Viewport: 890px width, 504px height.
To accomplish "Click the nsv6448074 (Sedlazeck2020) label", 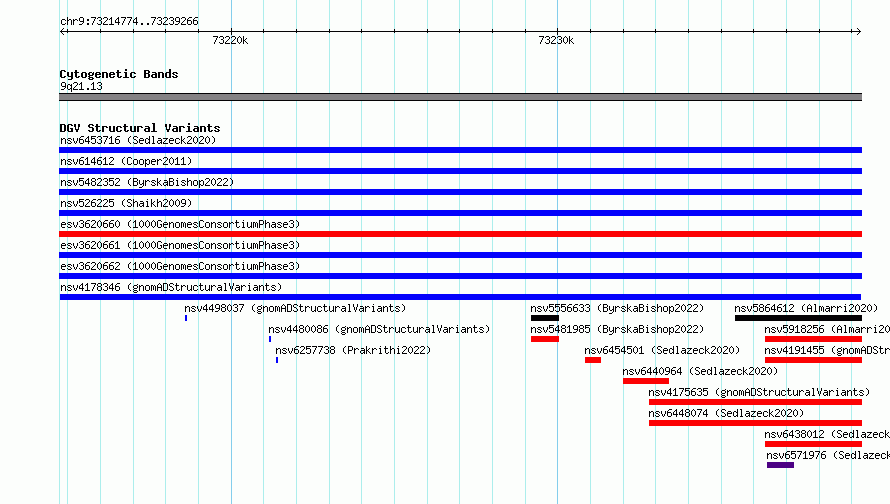I will coord(726,413).
